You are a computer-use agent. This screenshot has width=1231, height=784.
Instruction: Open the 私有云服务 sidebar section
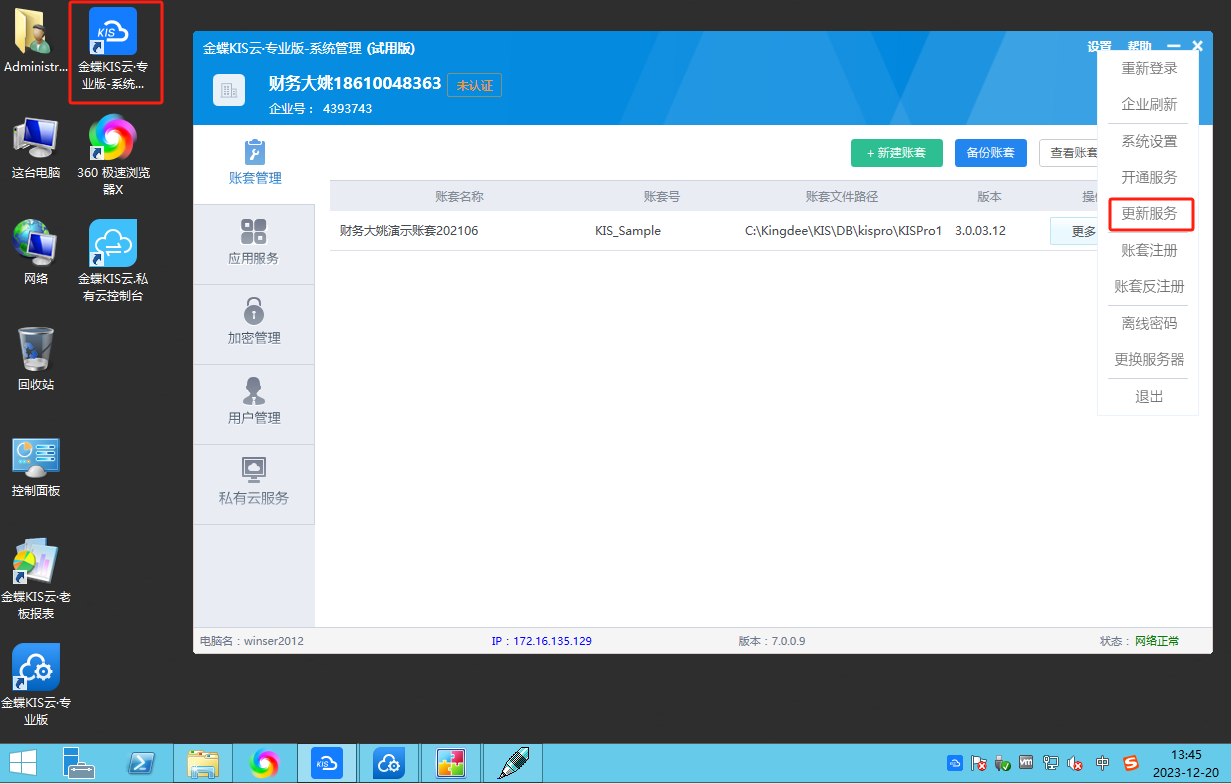(254, 484)
